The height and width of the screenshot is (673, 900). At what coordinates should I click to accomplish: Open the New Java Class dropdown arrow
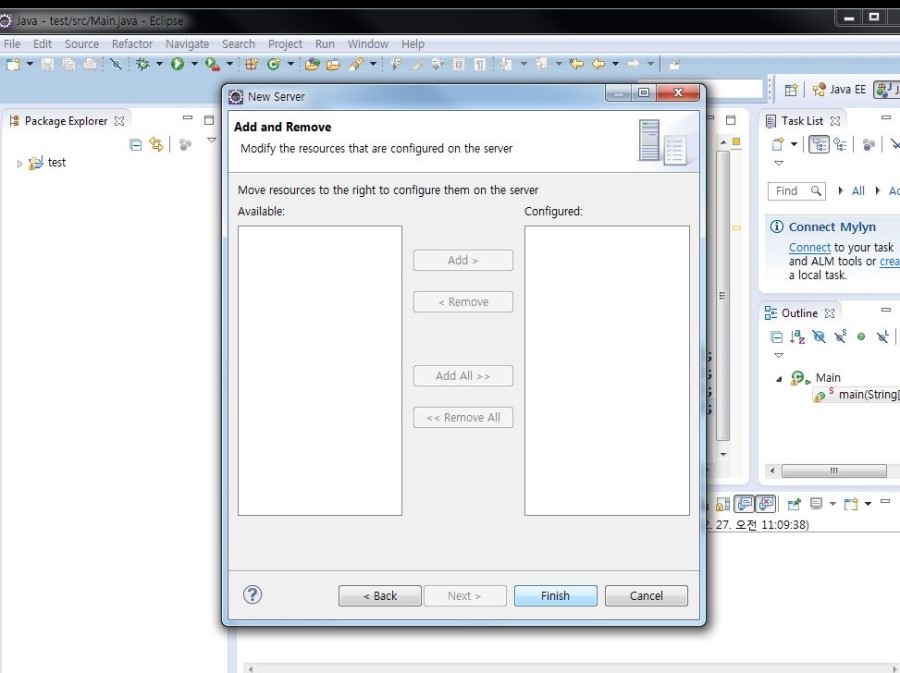290,64
